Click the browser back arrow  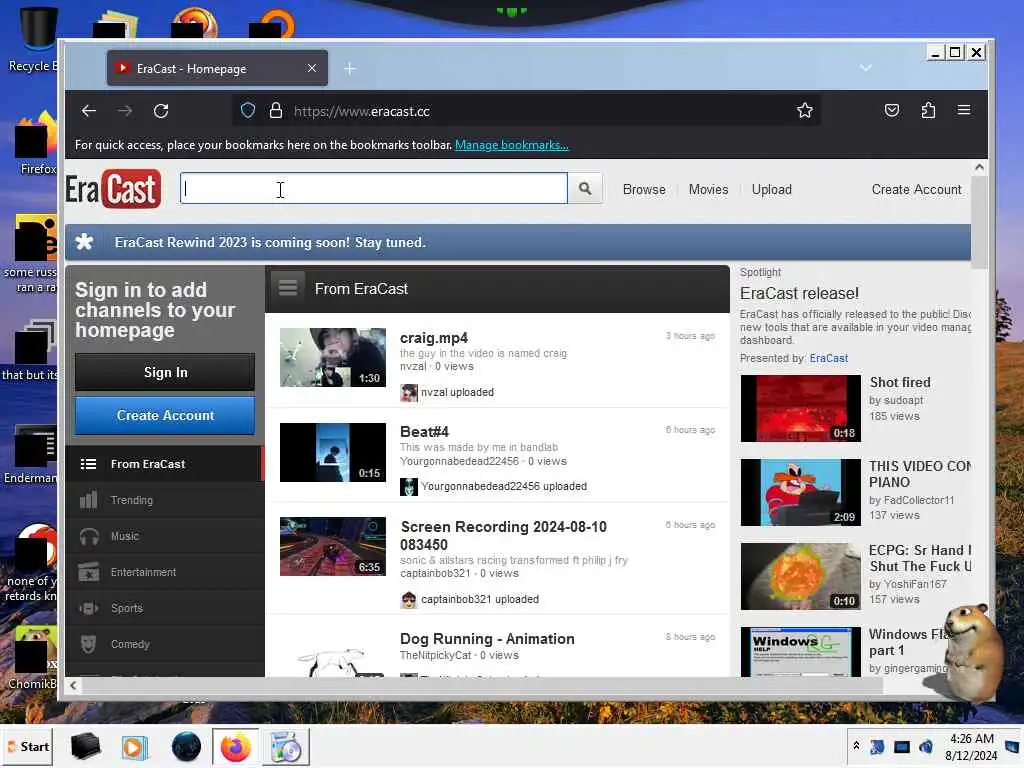tap(89, 111)
